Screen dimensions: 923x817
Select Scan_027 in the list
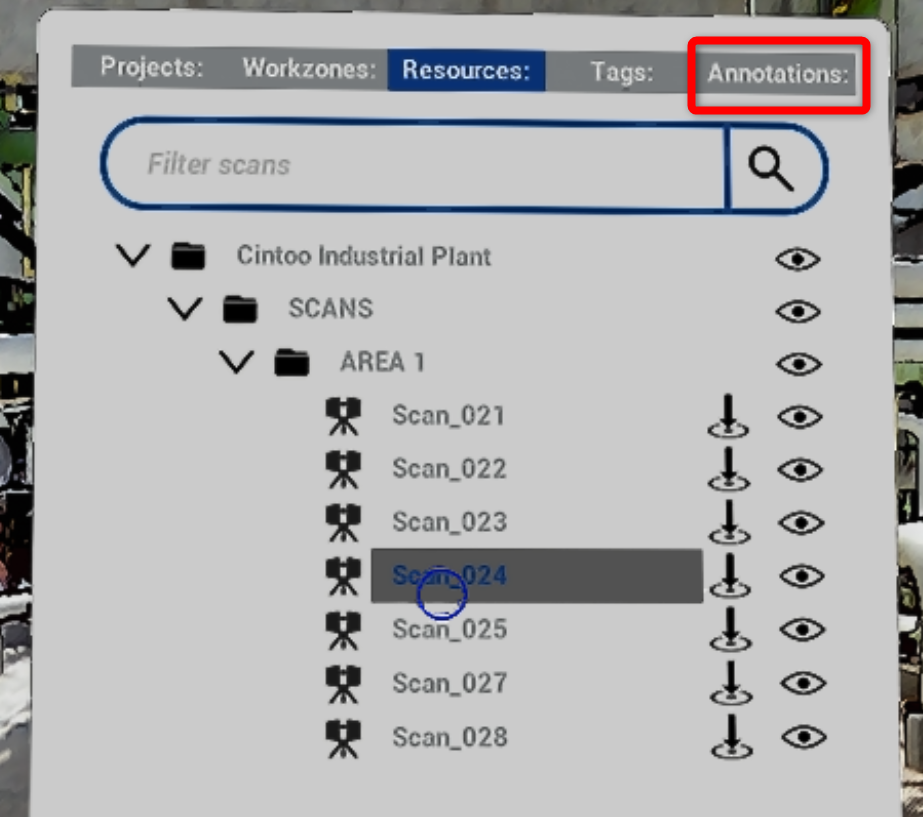point(449,683)
